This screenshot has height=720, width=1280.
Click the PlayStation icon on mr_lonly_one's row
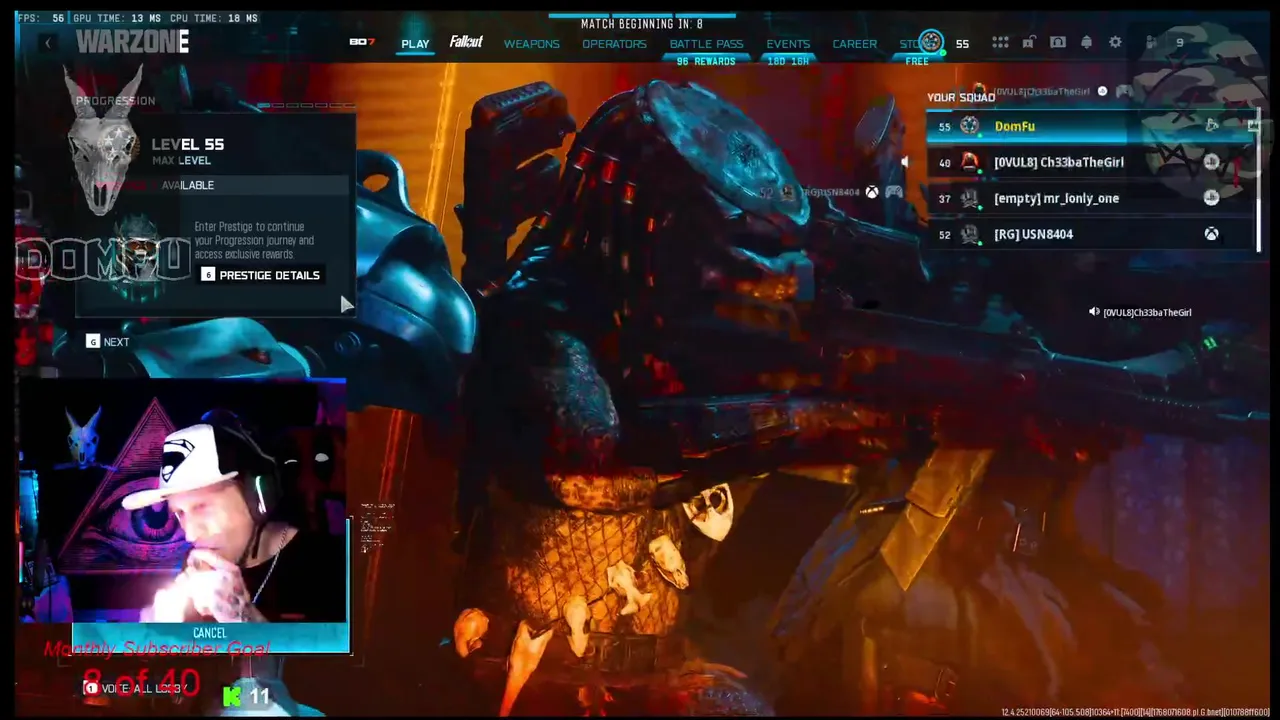click(1212, 198)
